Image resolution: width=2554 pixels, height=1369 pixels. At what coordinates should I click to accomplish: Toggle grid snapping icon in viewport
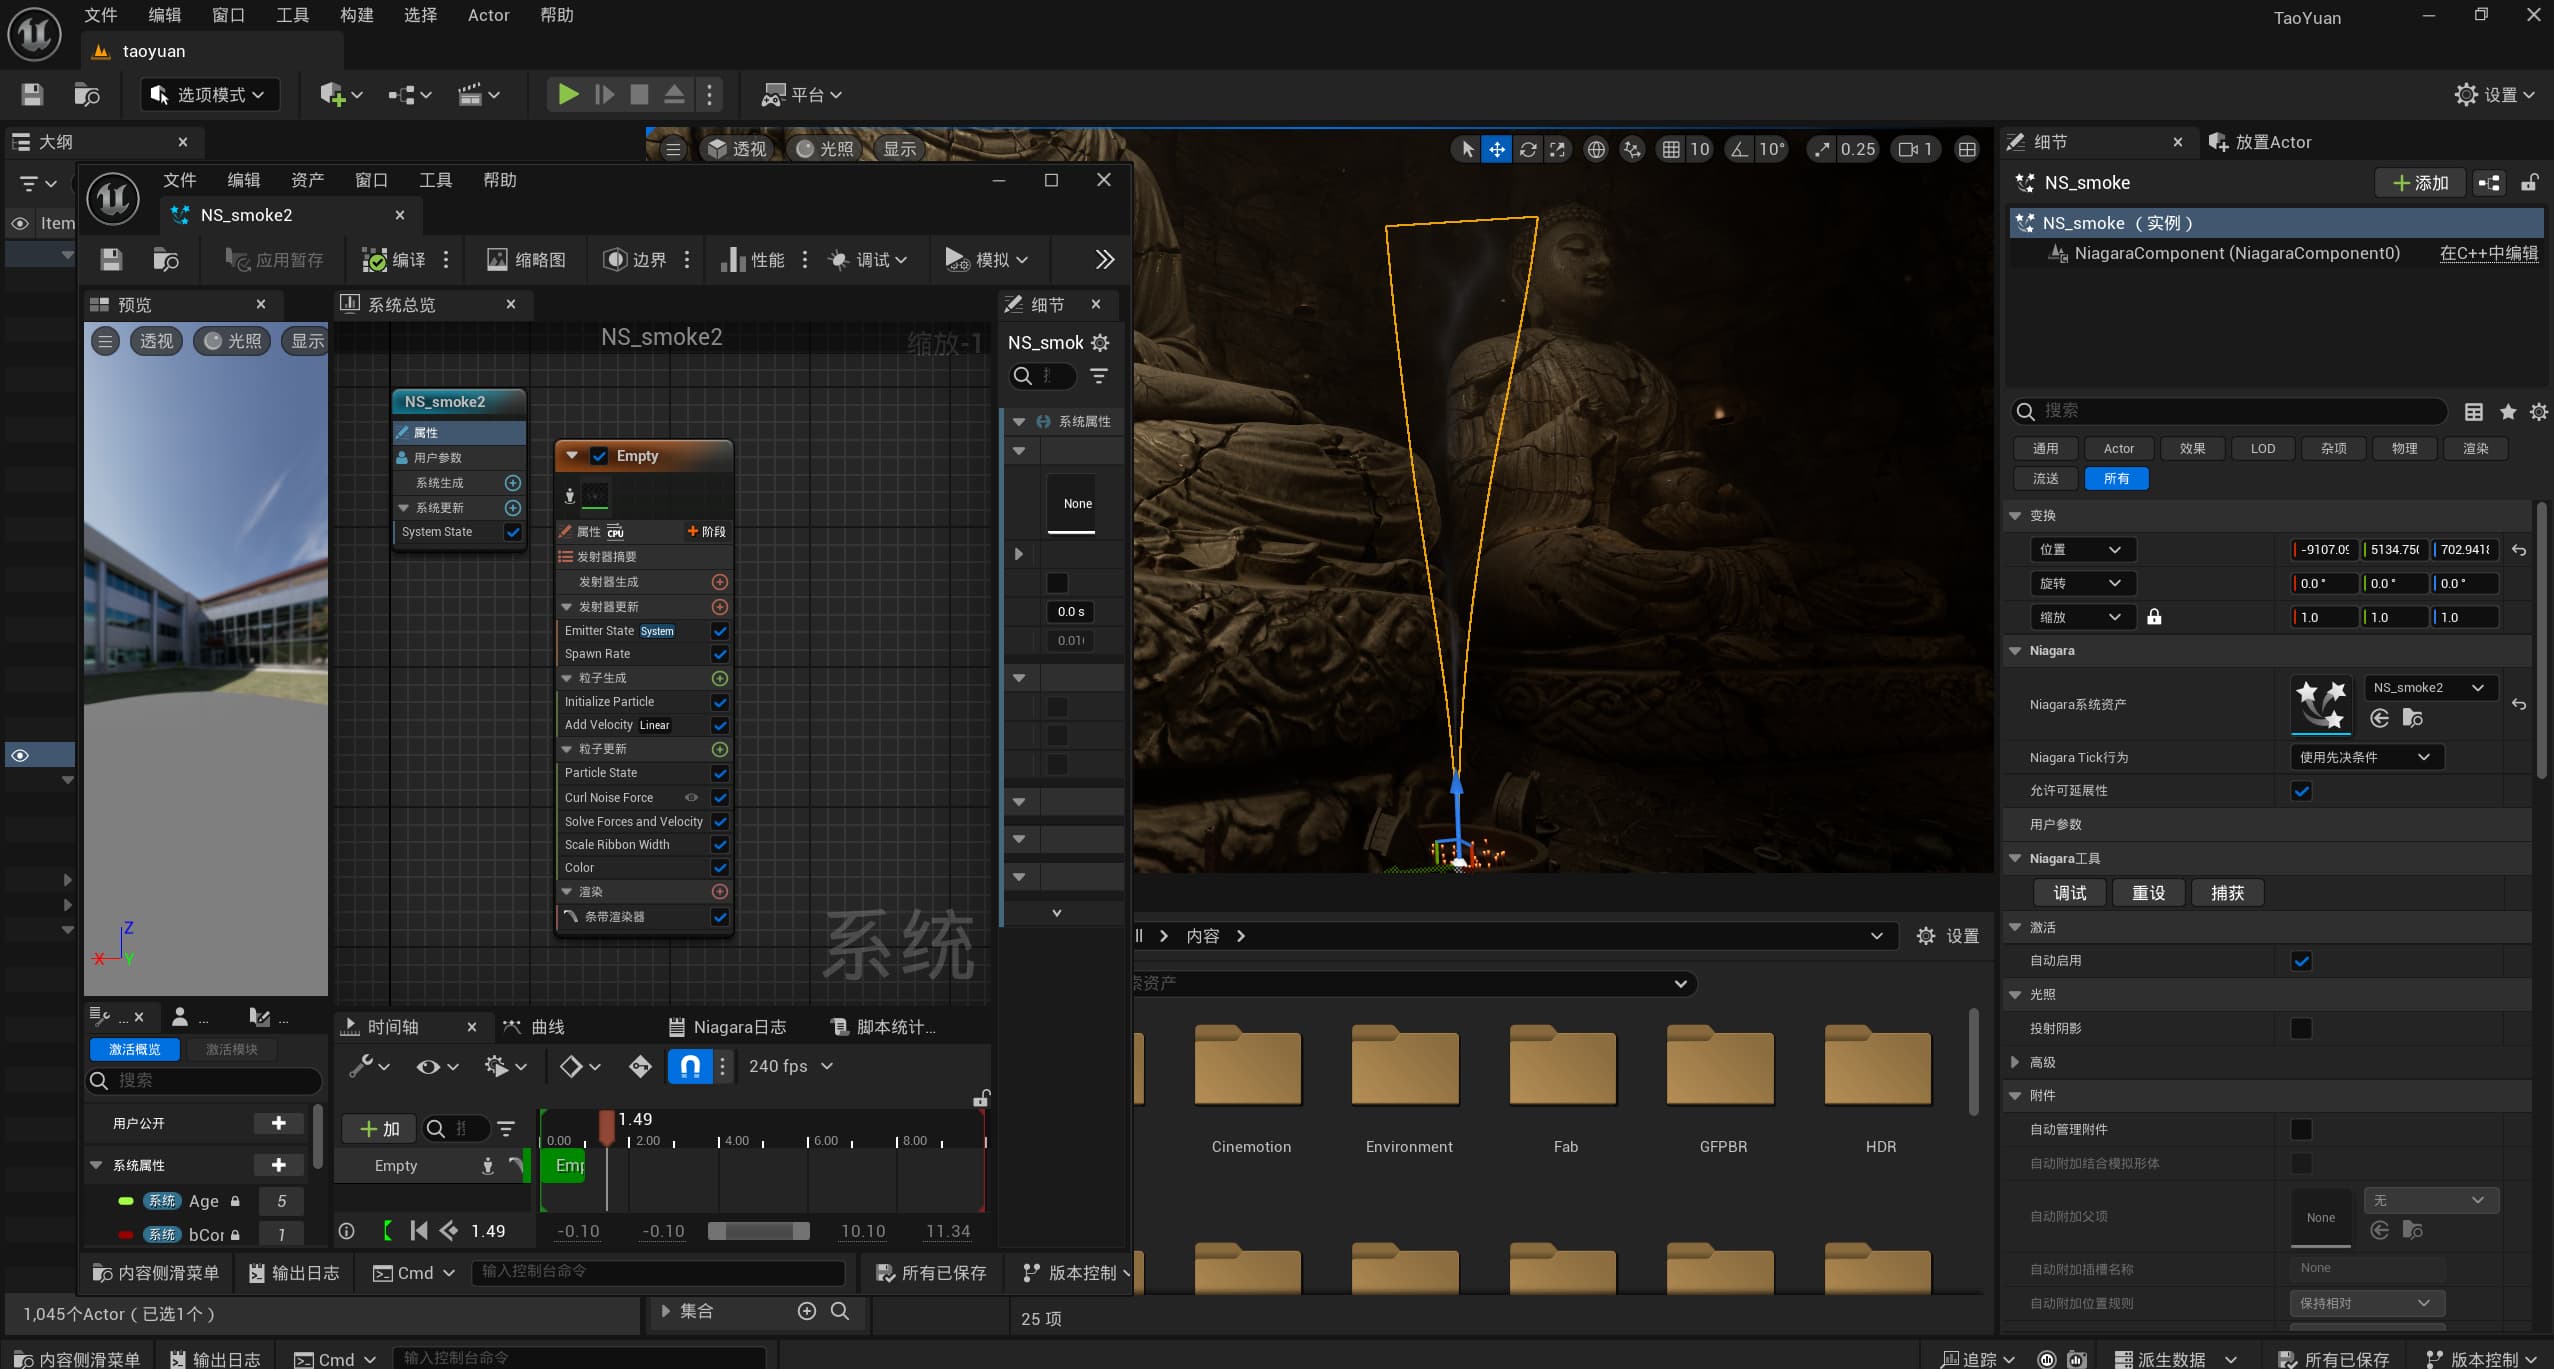pyautogui.click(x=1671, y=149)
